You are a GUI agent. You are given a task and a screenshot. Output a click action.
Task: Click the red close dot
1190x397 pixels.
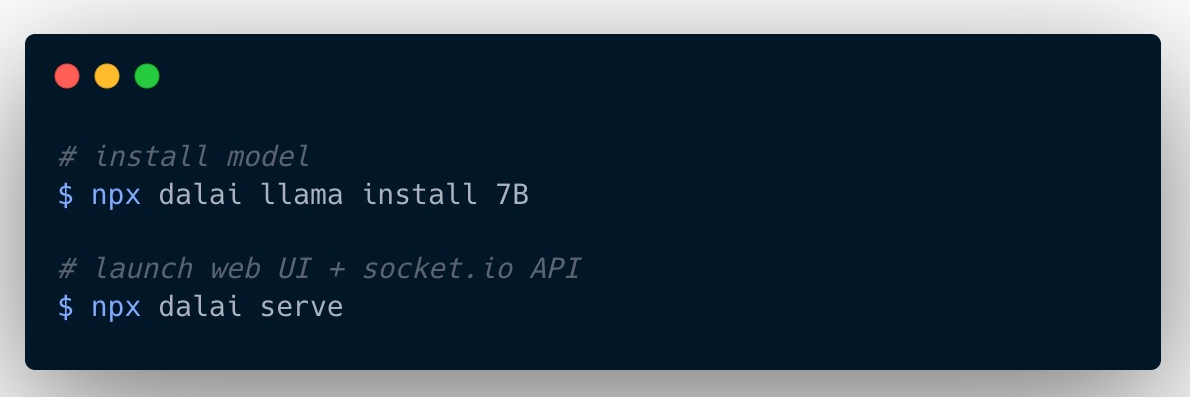(67, 76)
